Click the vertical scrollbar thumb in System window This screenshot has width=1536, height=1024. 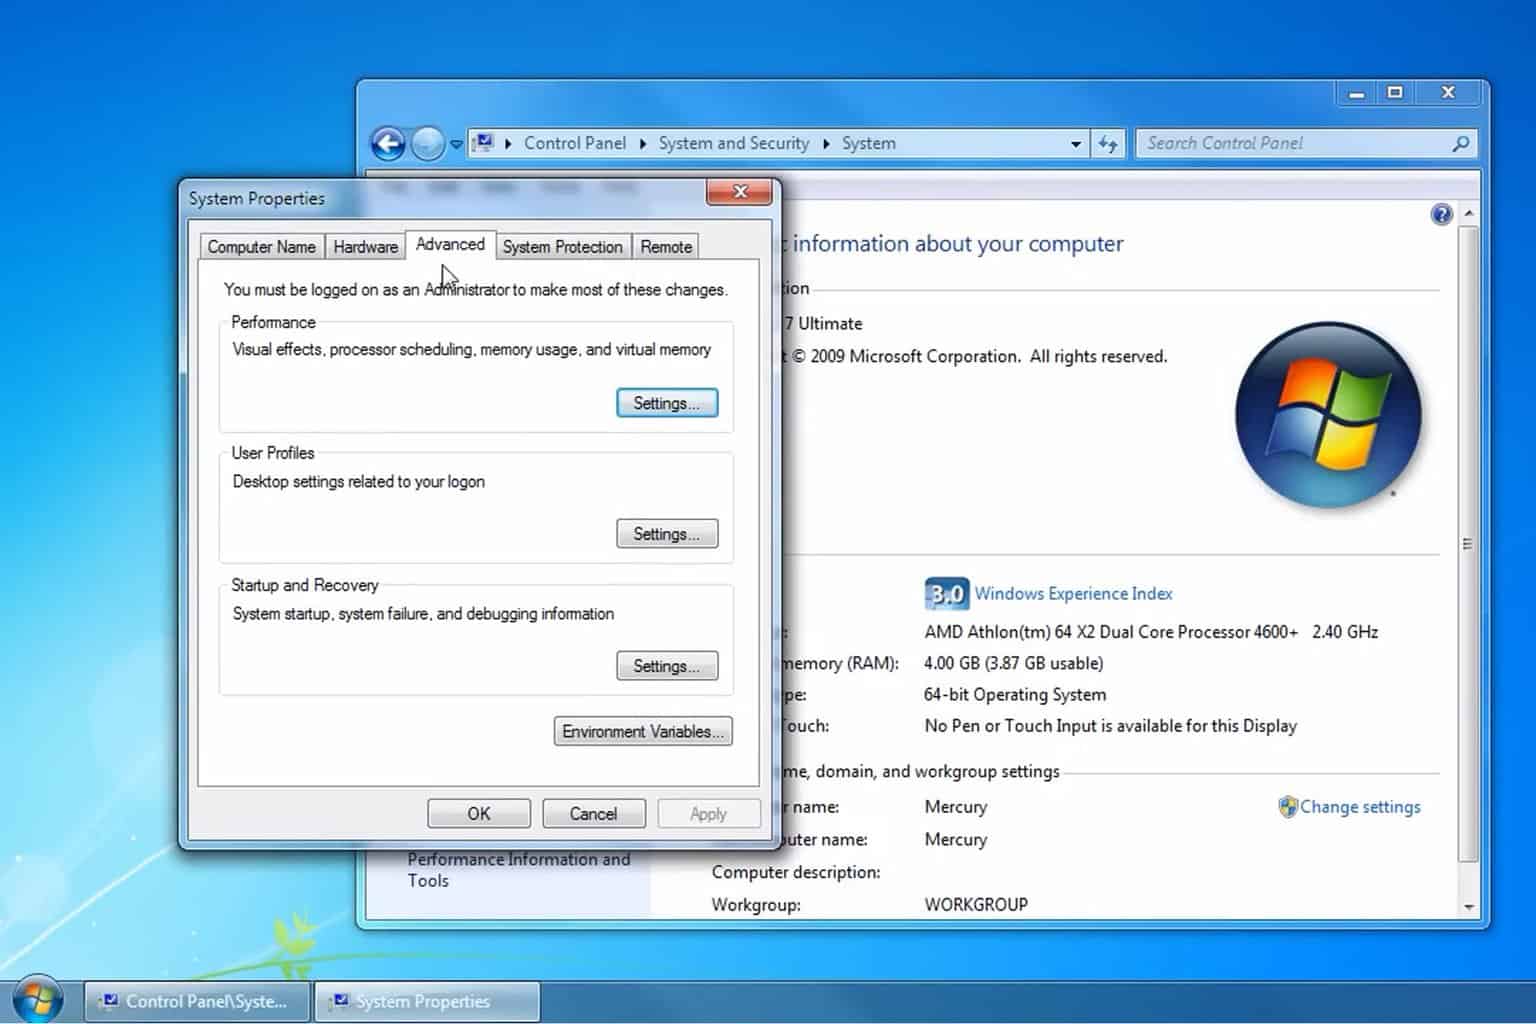tap(1468, 544)
